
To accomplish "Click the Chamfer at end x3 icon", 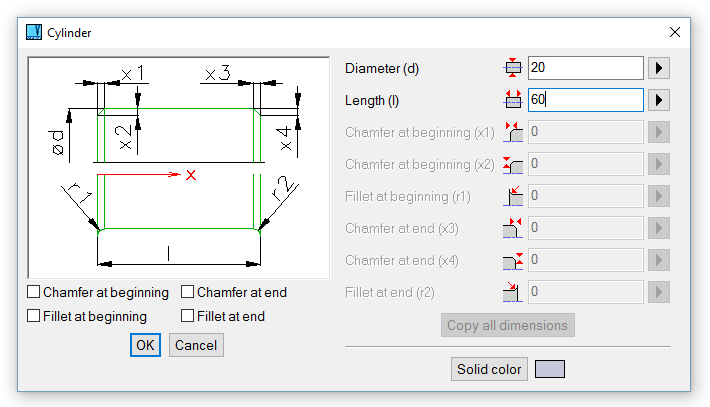I will (x=513, y=228).
